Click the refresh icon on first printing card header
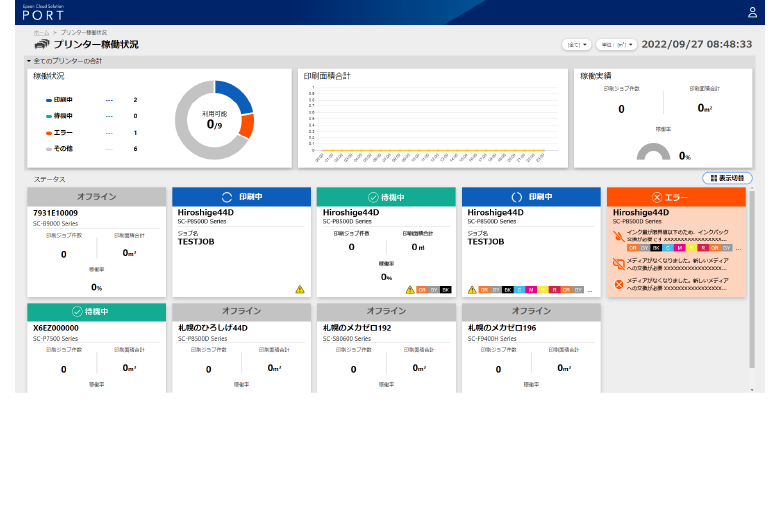Screen dimensions: 780x515 pyautogui.click(x=226, y=197)
